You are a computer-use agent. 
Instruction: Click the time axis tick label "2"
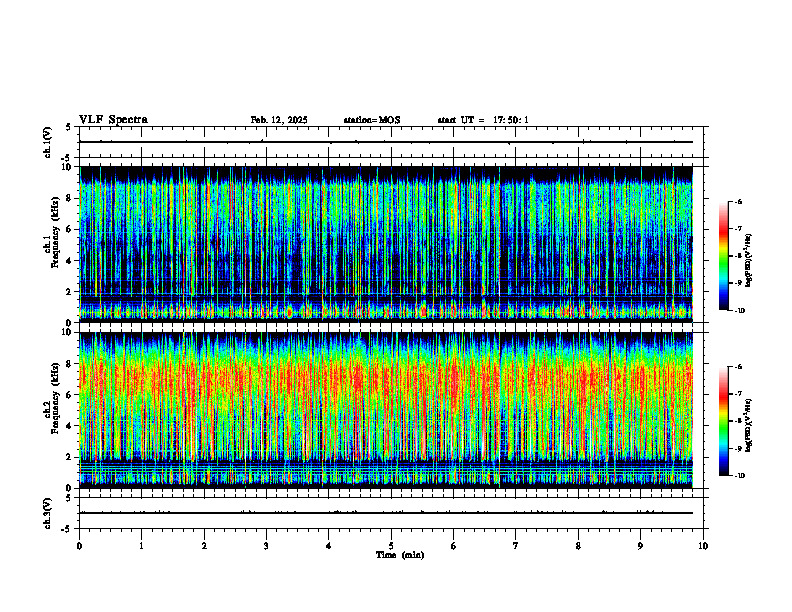(204, 546)
